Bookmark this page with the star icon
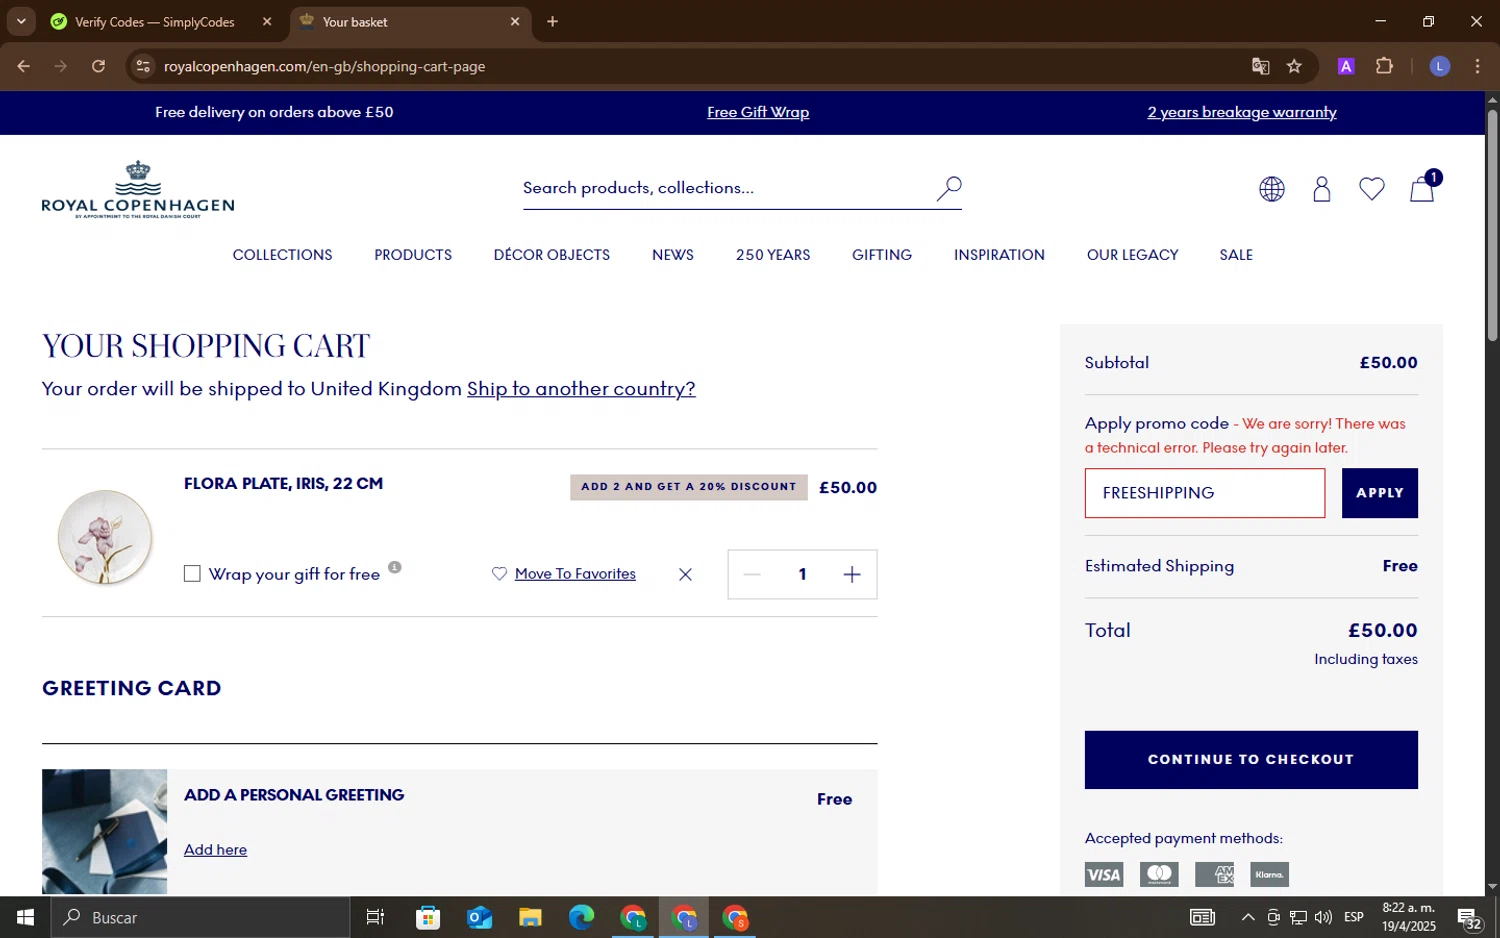The width and height of the screenshot is (1500, 938). 1294,66
